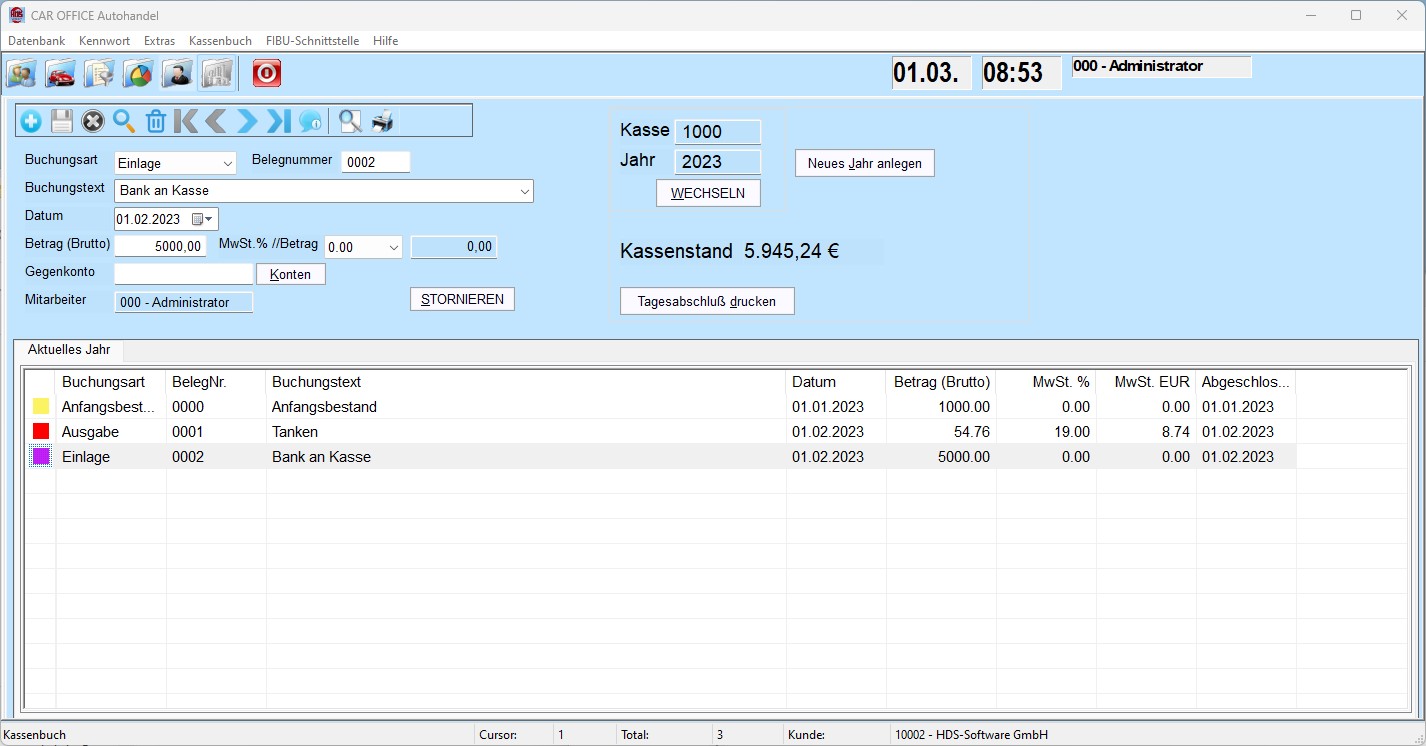This screenshot has width=1426, height=746.
Task: Click the Buchungsart column header
Action: 111,382
